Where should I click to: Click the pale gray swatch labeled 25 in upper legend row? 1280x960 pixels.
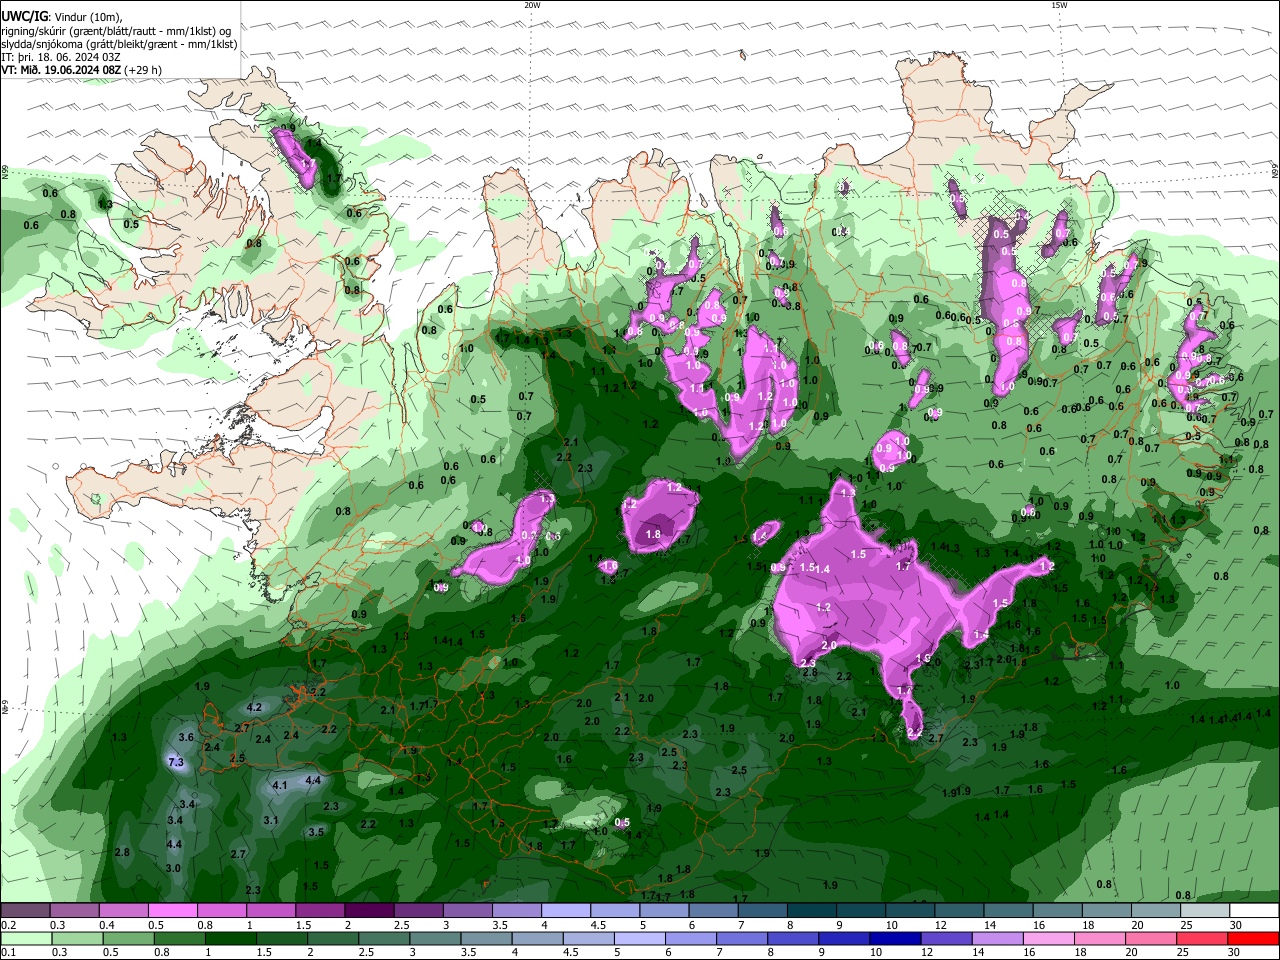pos(1205,911)
